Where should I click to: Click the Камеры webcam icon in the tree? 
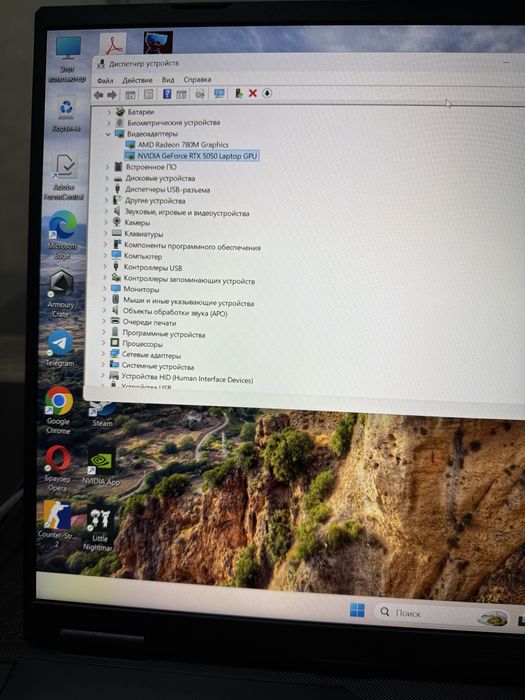117,222
